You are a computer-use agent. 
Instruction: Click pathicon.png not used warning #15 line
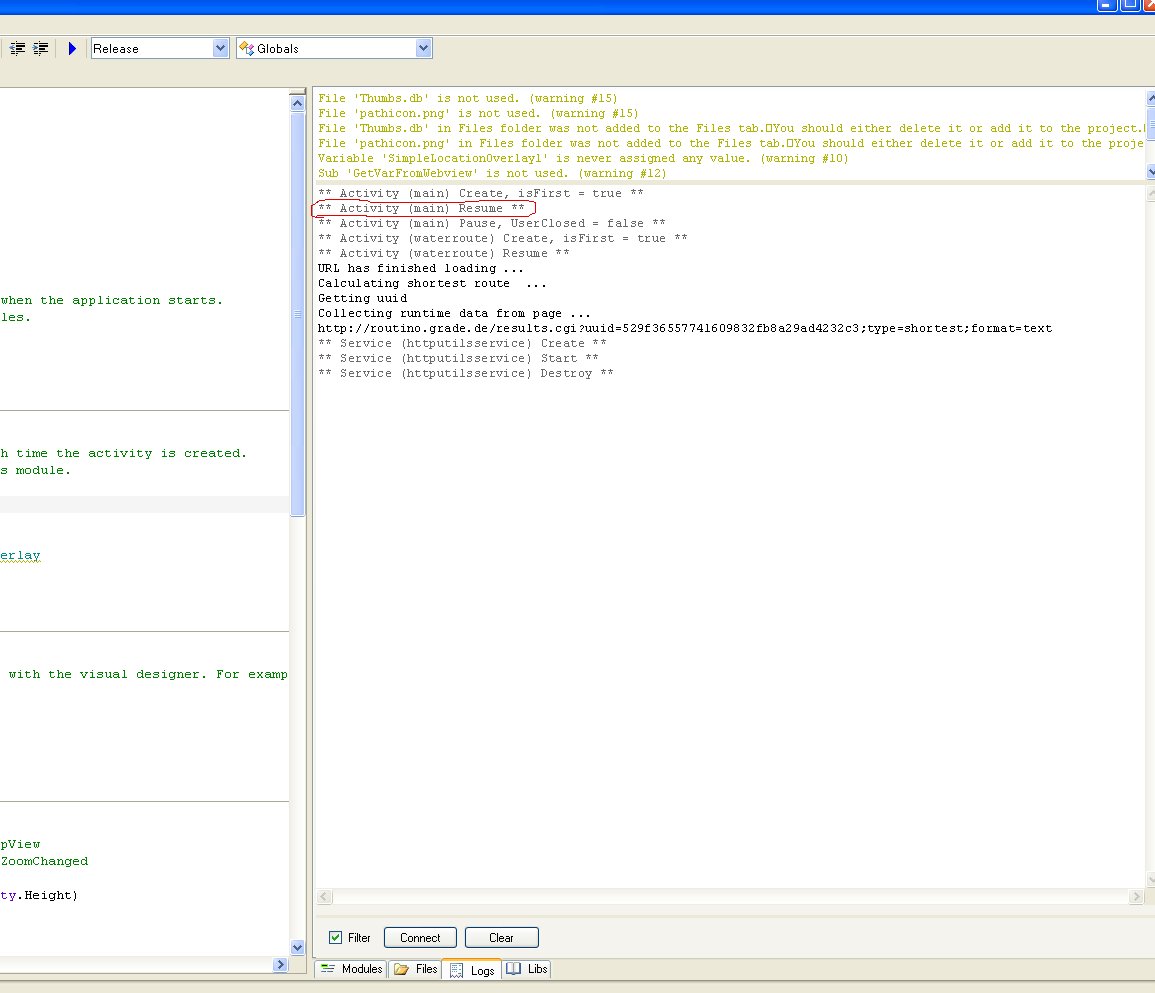click(478, 113)
